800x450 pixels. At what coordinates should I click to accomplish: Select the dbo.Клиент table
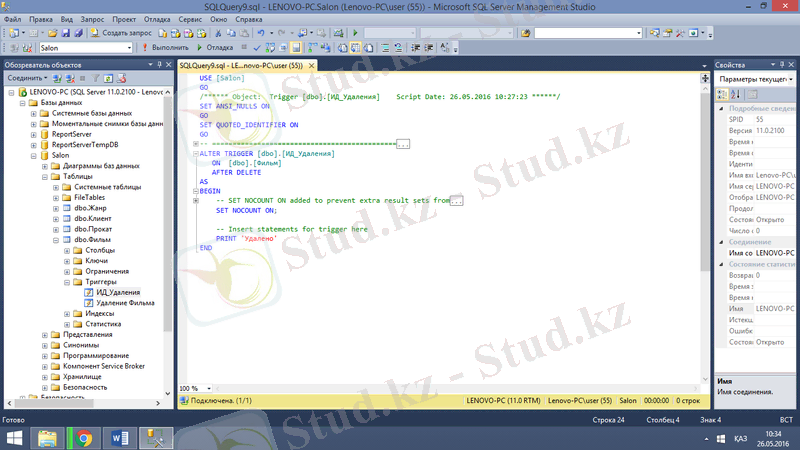tap(92, 219)
